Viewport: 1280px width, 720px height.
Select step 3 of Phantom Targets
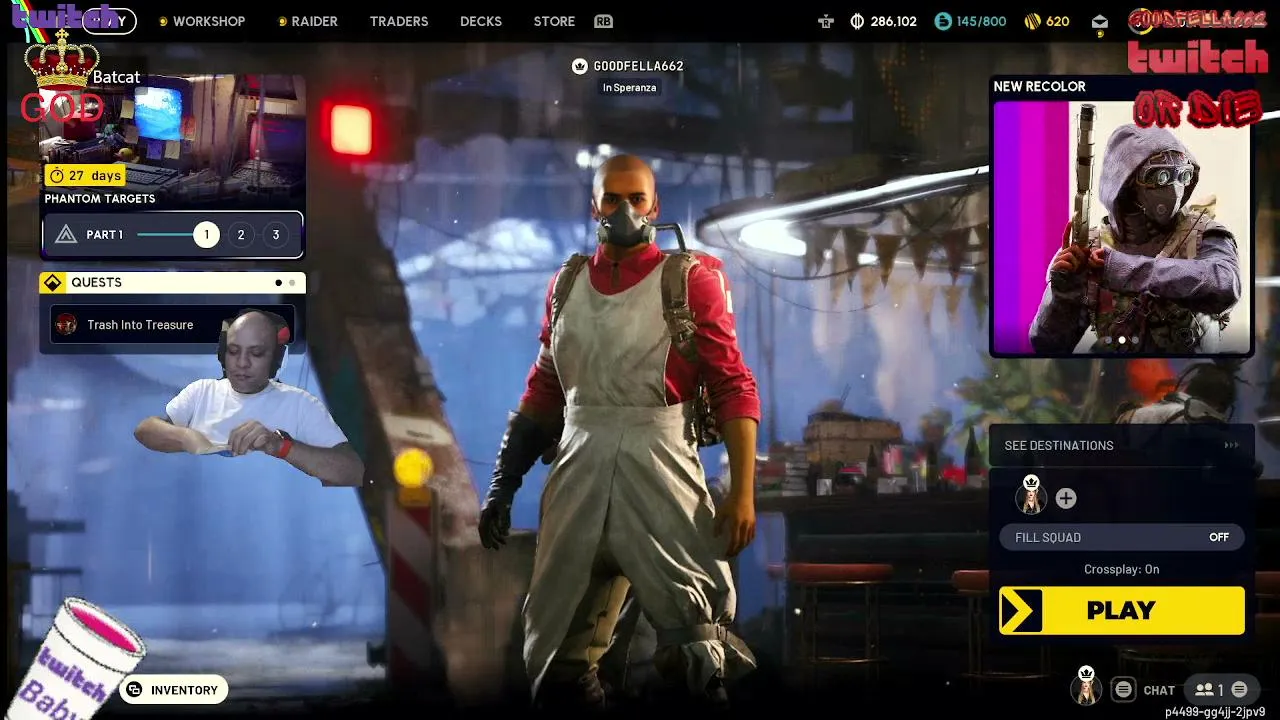(276, 235)
